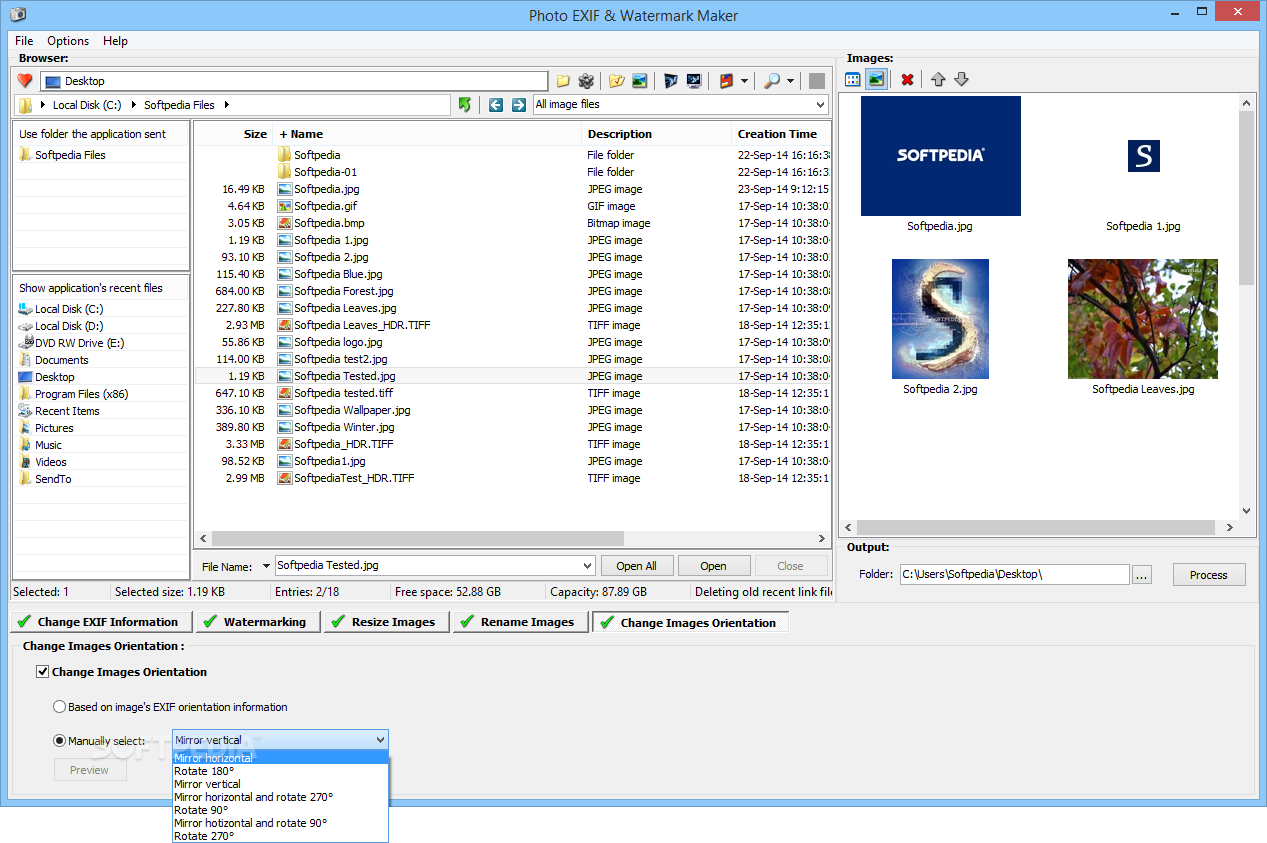1267x843 pixels.
Task: Click the application icon in title bar
Action: tap(17, 15)
